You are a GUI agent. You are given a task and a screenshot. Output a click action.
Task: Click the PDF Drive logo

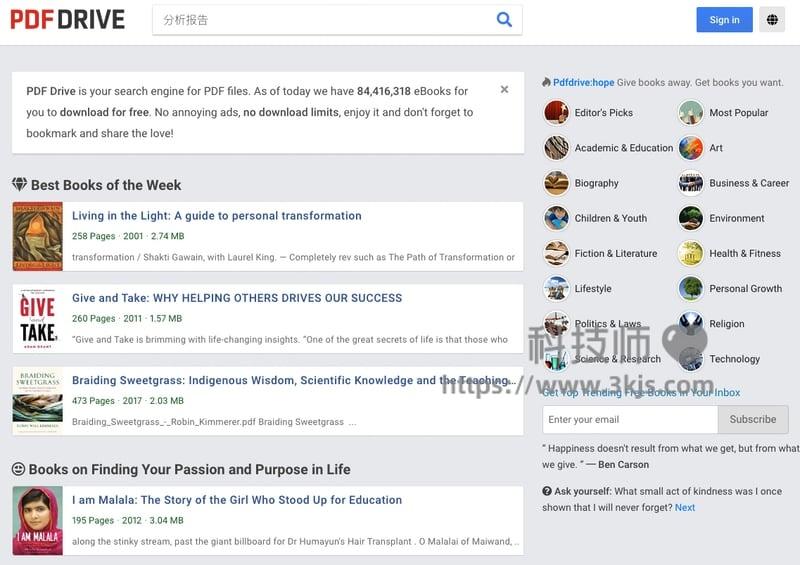coord(67,20)
